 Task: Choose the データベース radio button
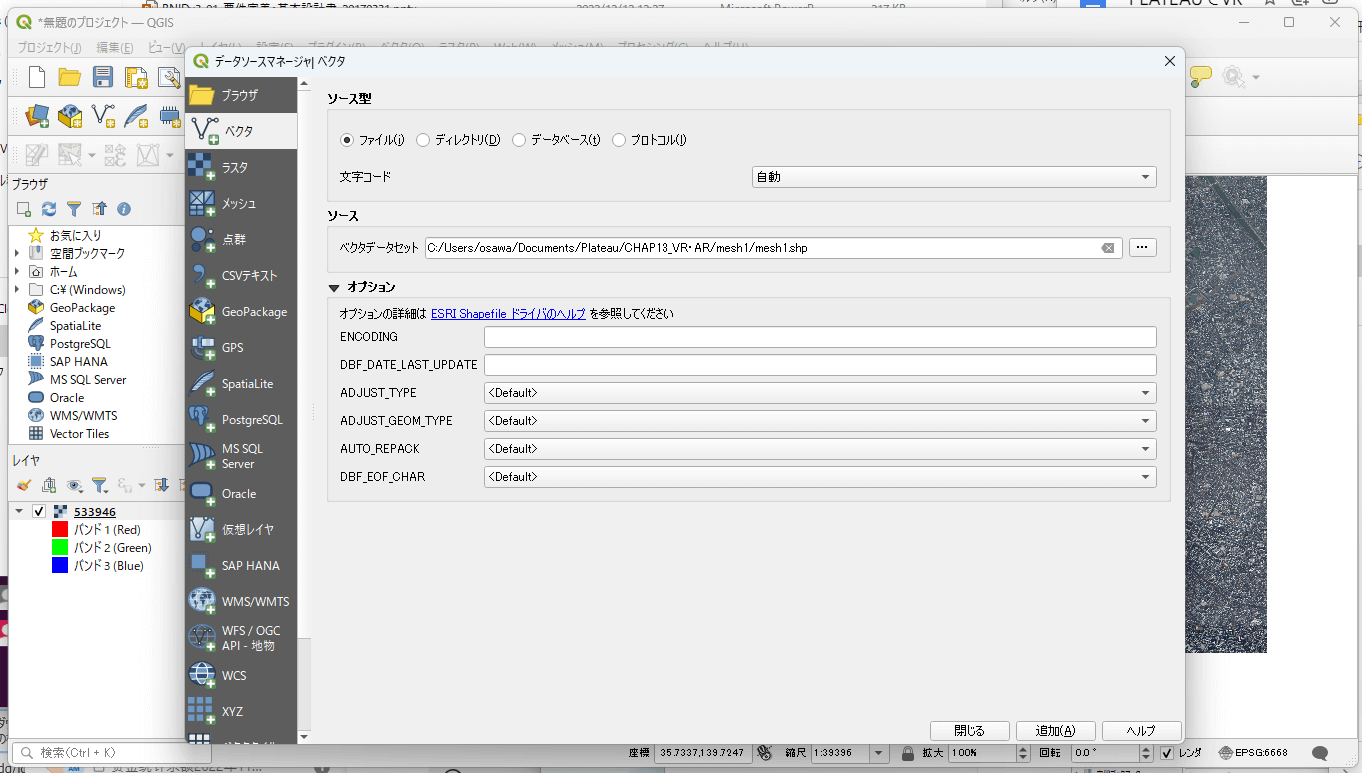point(519,140)
